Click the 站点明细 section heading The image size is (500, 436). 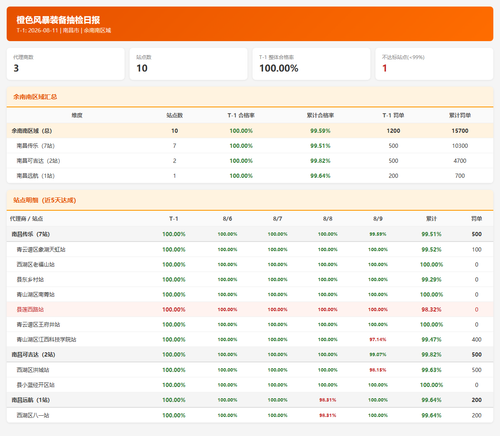[x=45, y=200]
